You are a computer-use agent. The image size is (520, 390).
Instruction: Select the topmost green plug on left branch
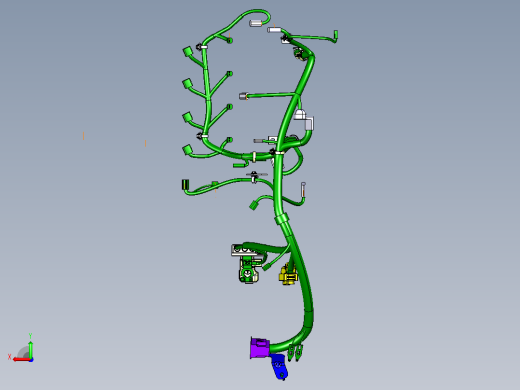point(188,52)
